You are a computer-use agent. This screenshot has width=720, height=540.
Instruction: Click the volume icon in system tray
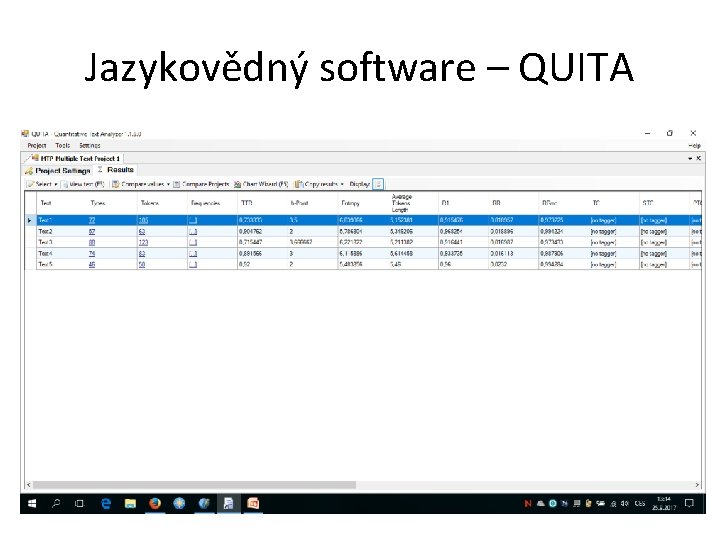coord(624,504)
